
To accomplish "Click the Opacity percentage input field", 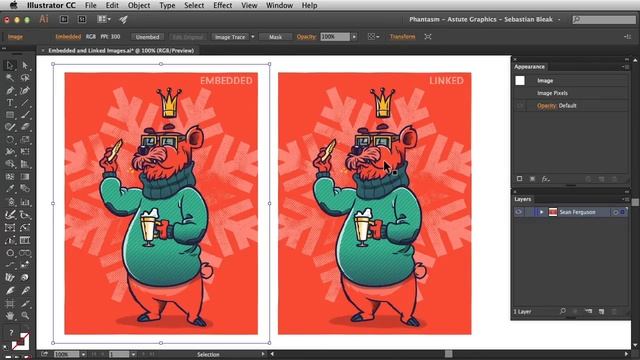I will pos(335,37).
